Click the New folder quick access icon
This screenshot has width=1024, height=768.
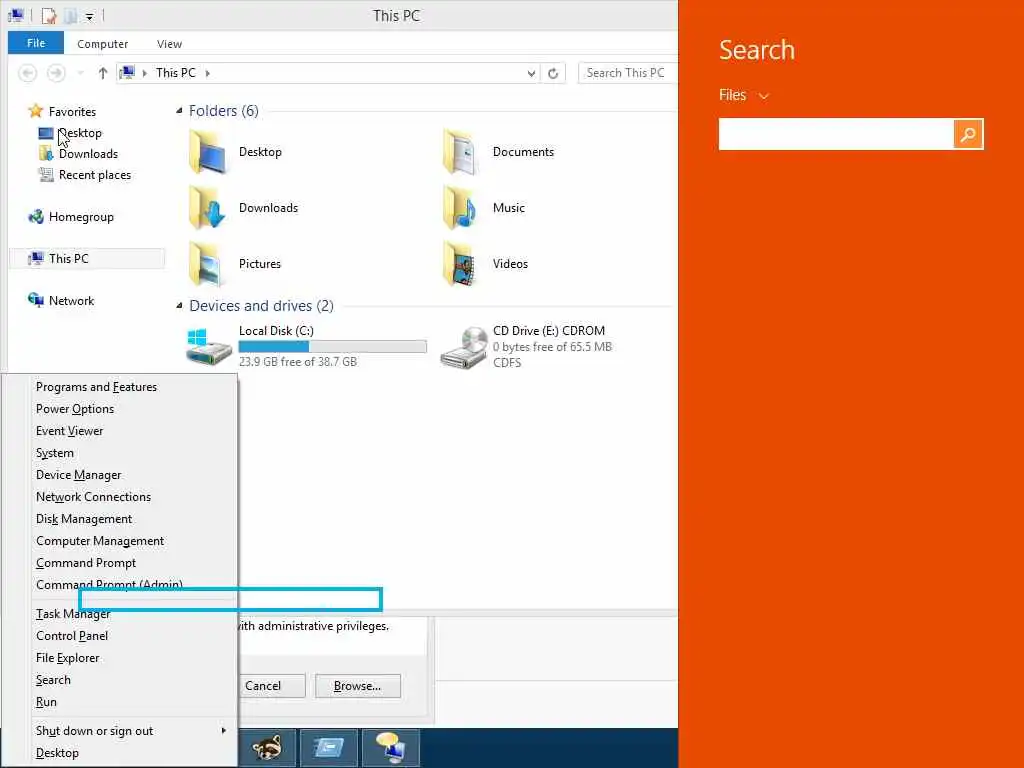[x=71, y=16]
